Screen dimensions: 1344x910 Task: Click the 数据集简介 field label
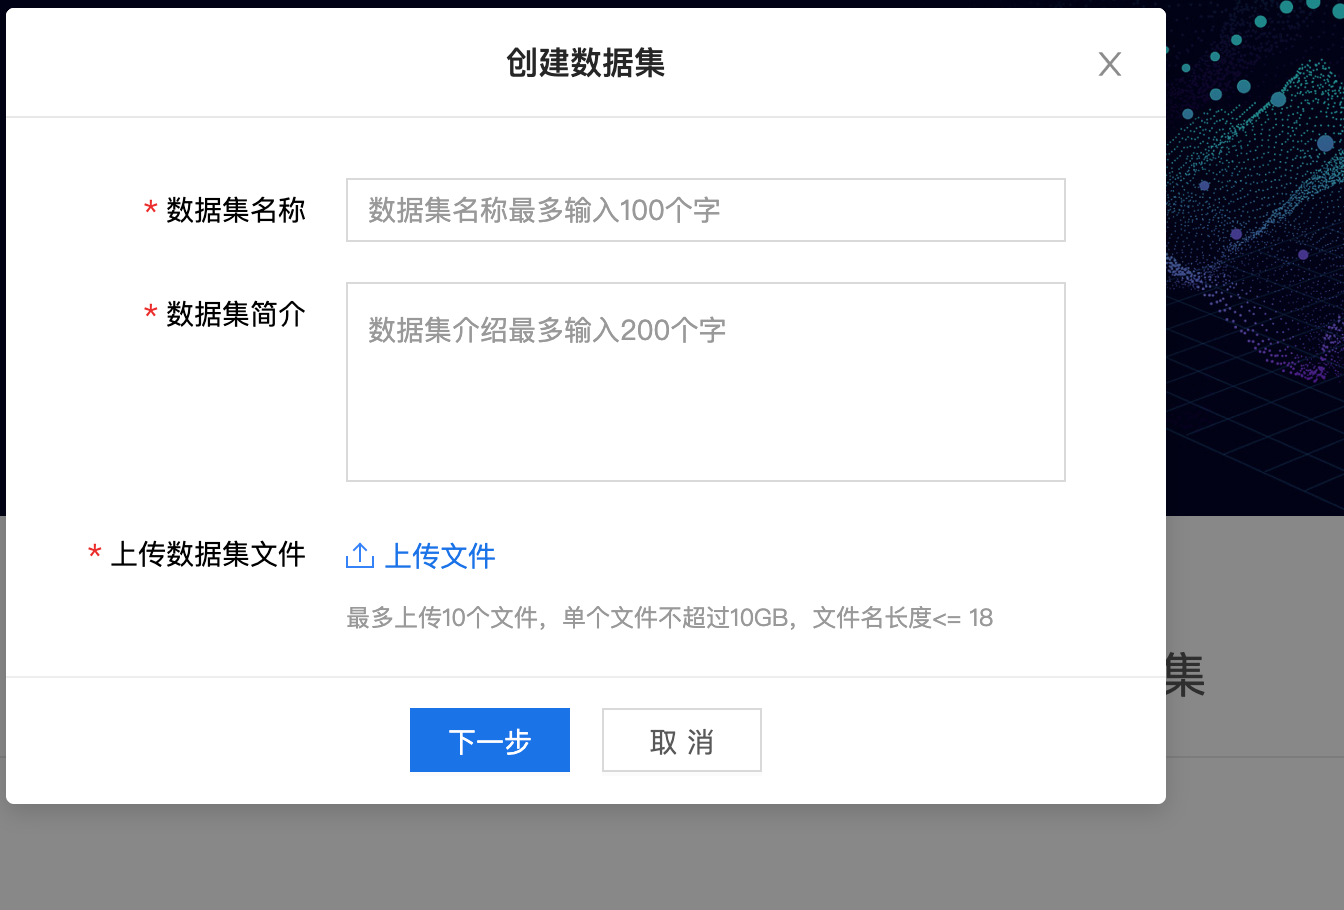(x=236, y=314)
